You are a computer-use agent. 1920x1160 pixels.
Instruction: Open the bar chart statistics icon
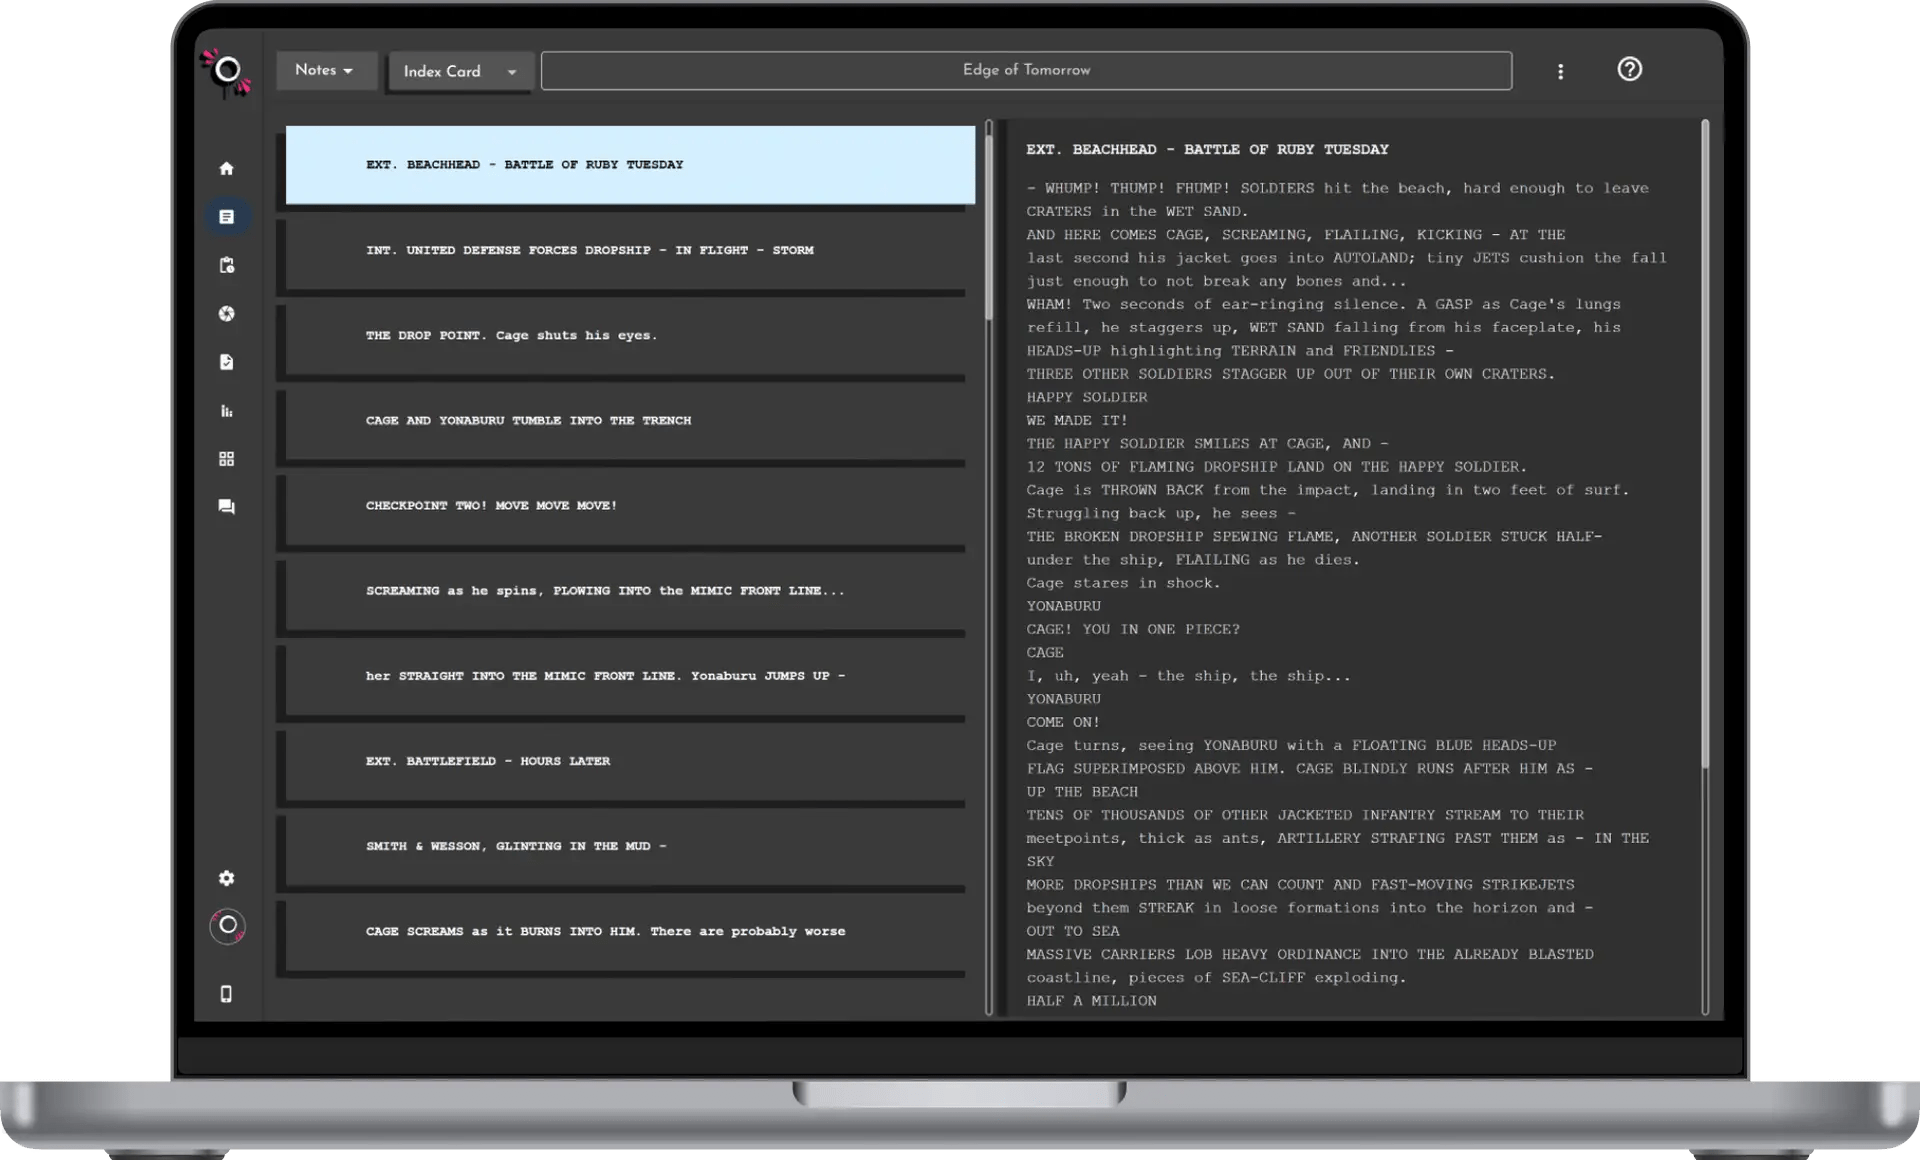[227, 411]
